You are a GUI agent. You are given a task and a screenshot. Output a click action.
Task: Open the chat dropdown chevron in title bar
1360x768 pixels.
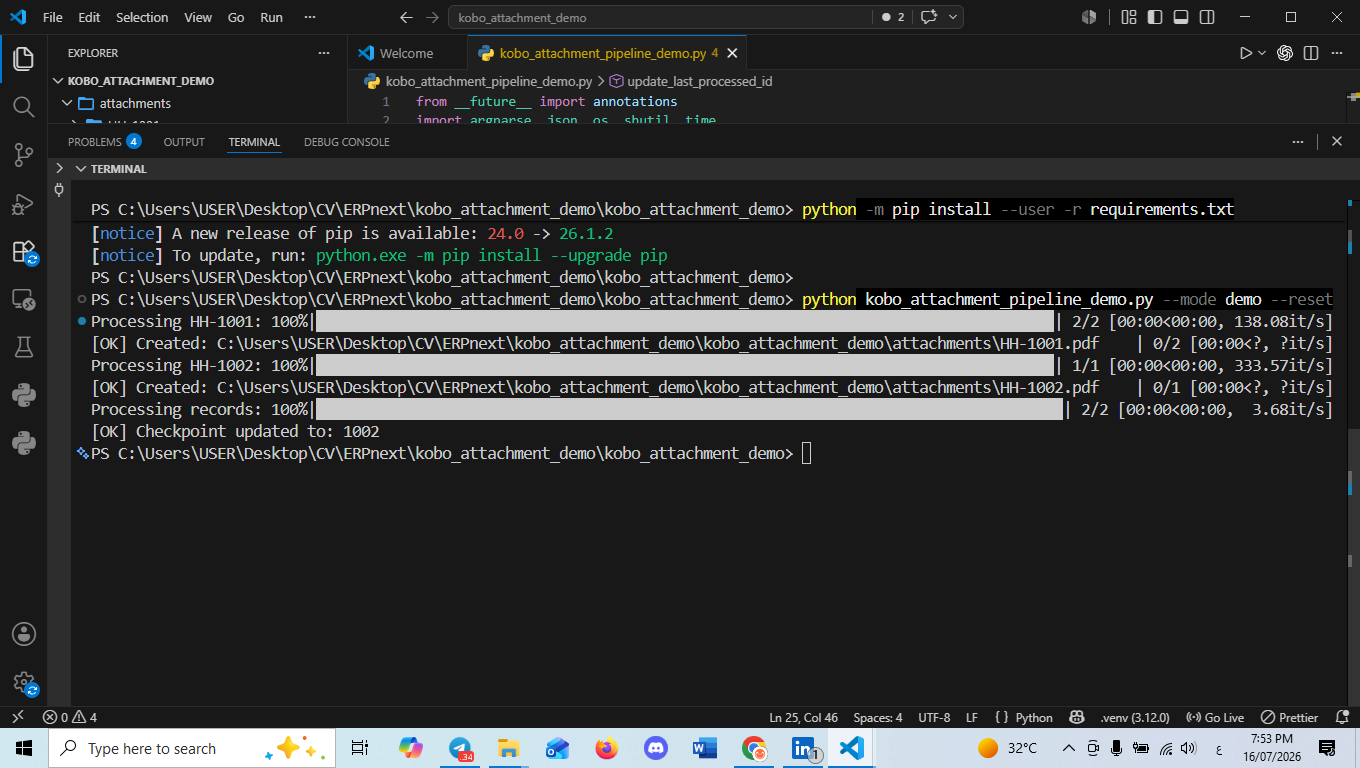[x=953, y=17]
